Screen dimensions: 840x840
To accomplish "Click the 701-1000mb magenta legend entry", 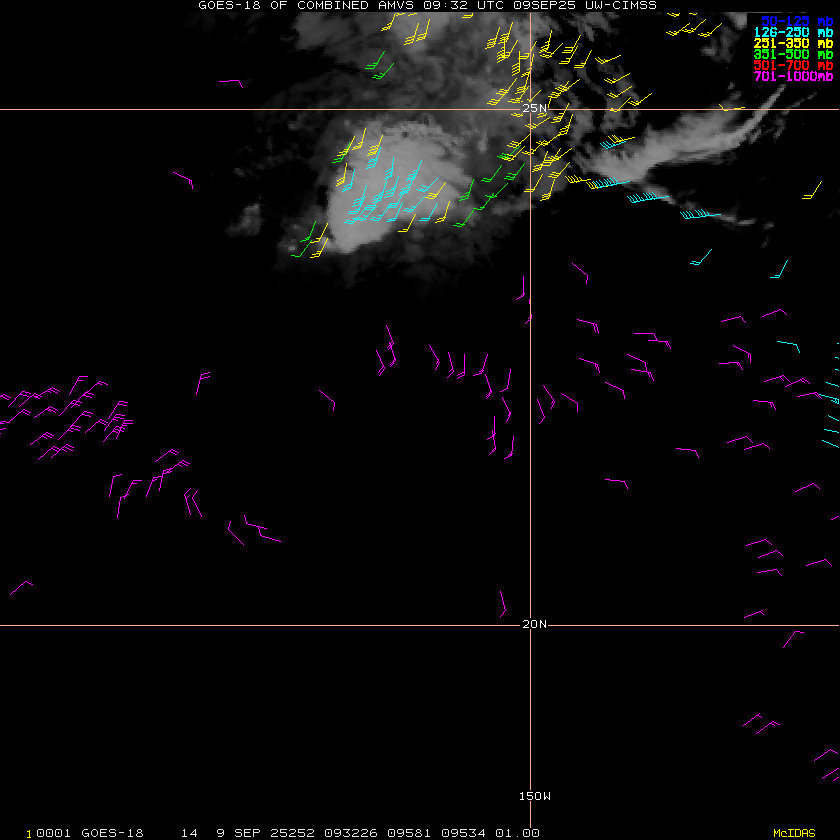I will 793,76.
